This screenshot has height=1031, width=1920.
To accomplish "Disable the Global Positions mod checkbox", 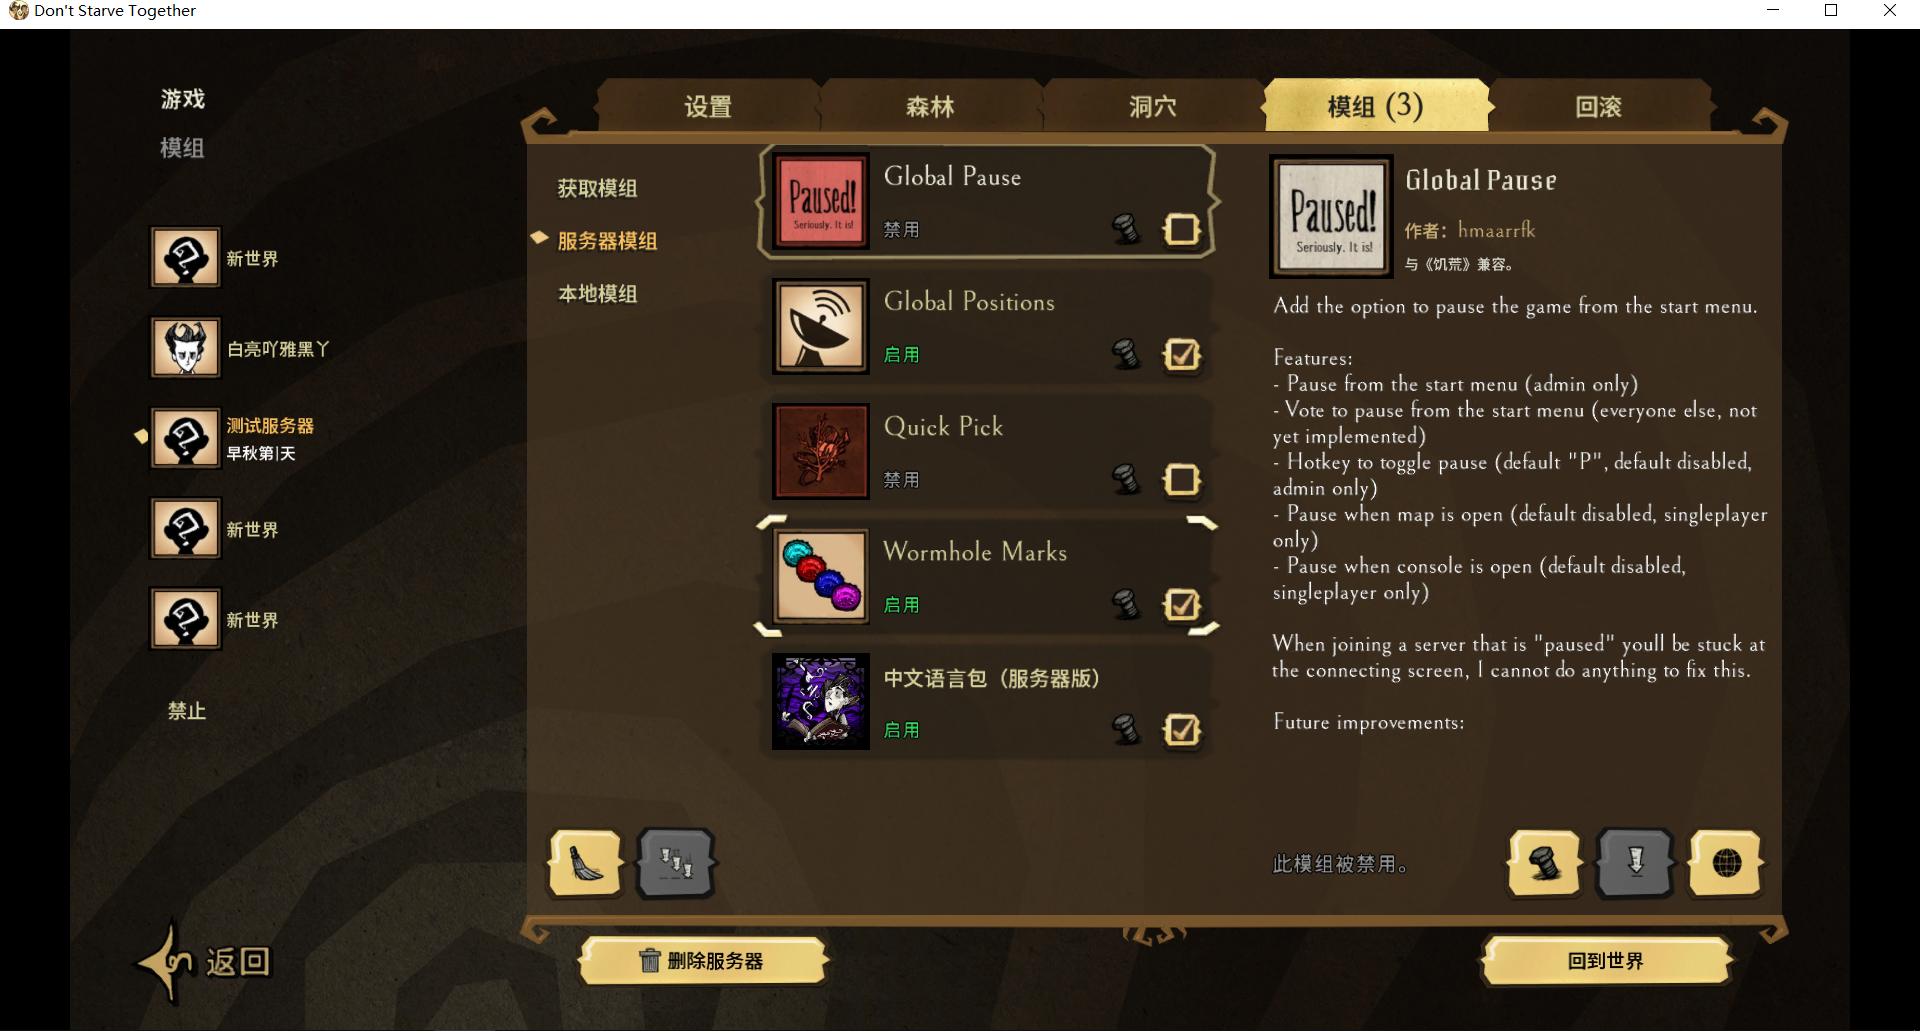I will coord(1182,354).
